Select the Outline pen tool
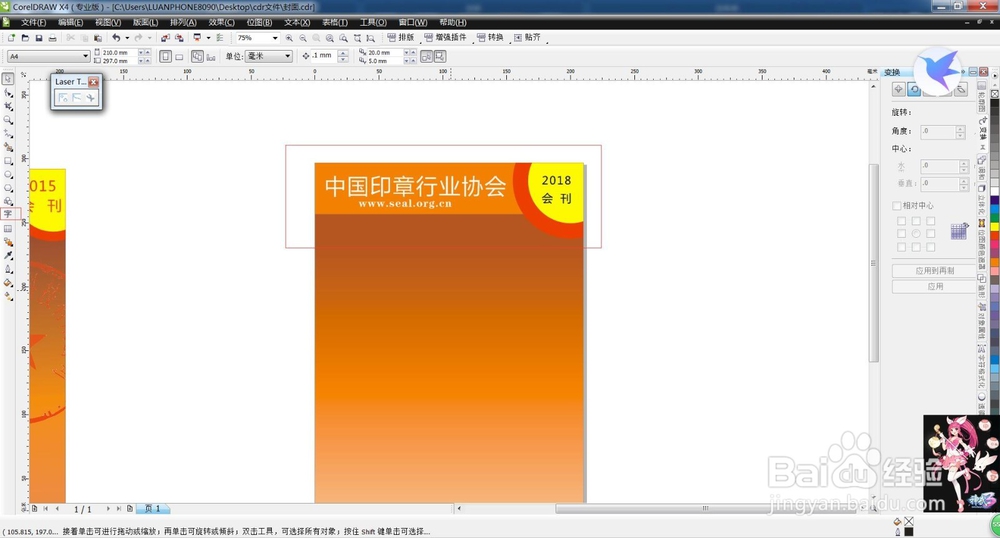Viewport: 1000px width, 538px height. (8, 269)
